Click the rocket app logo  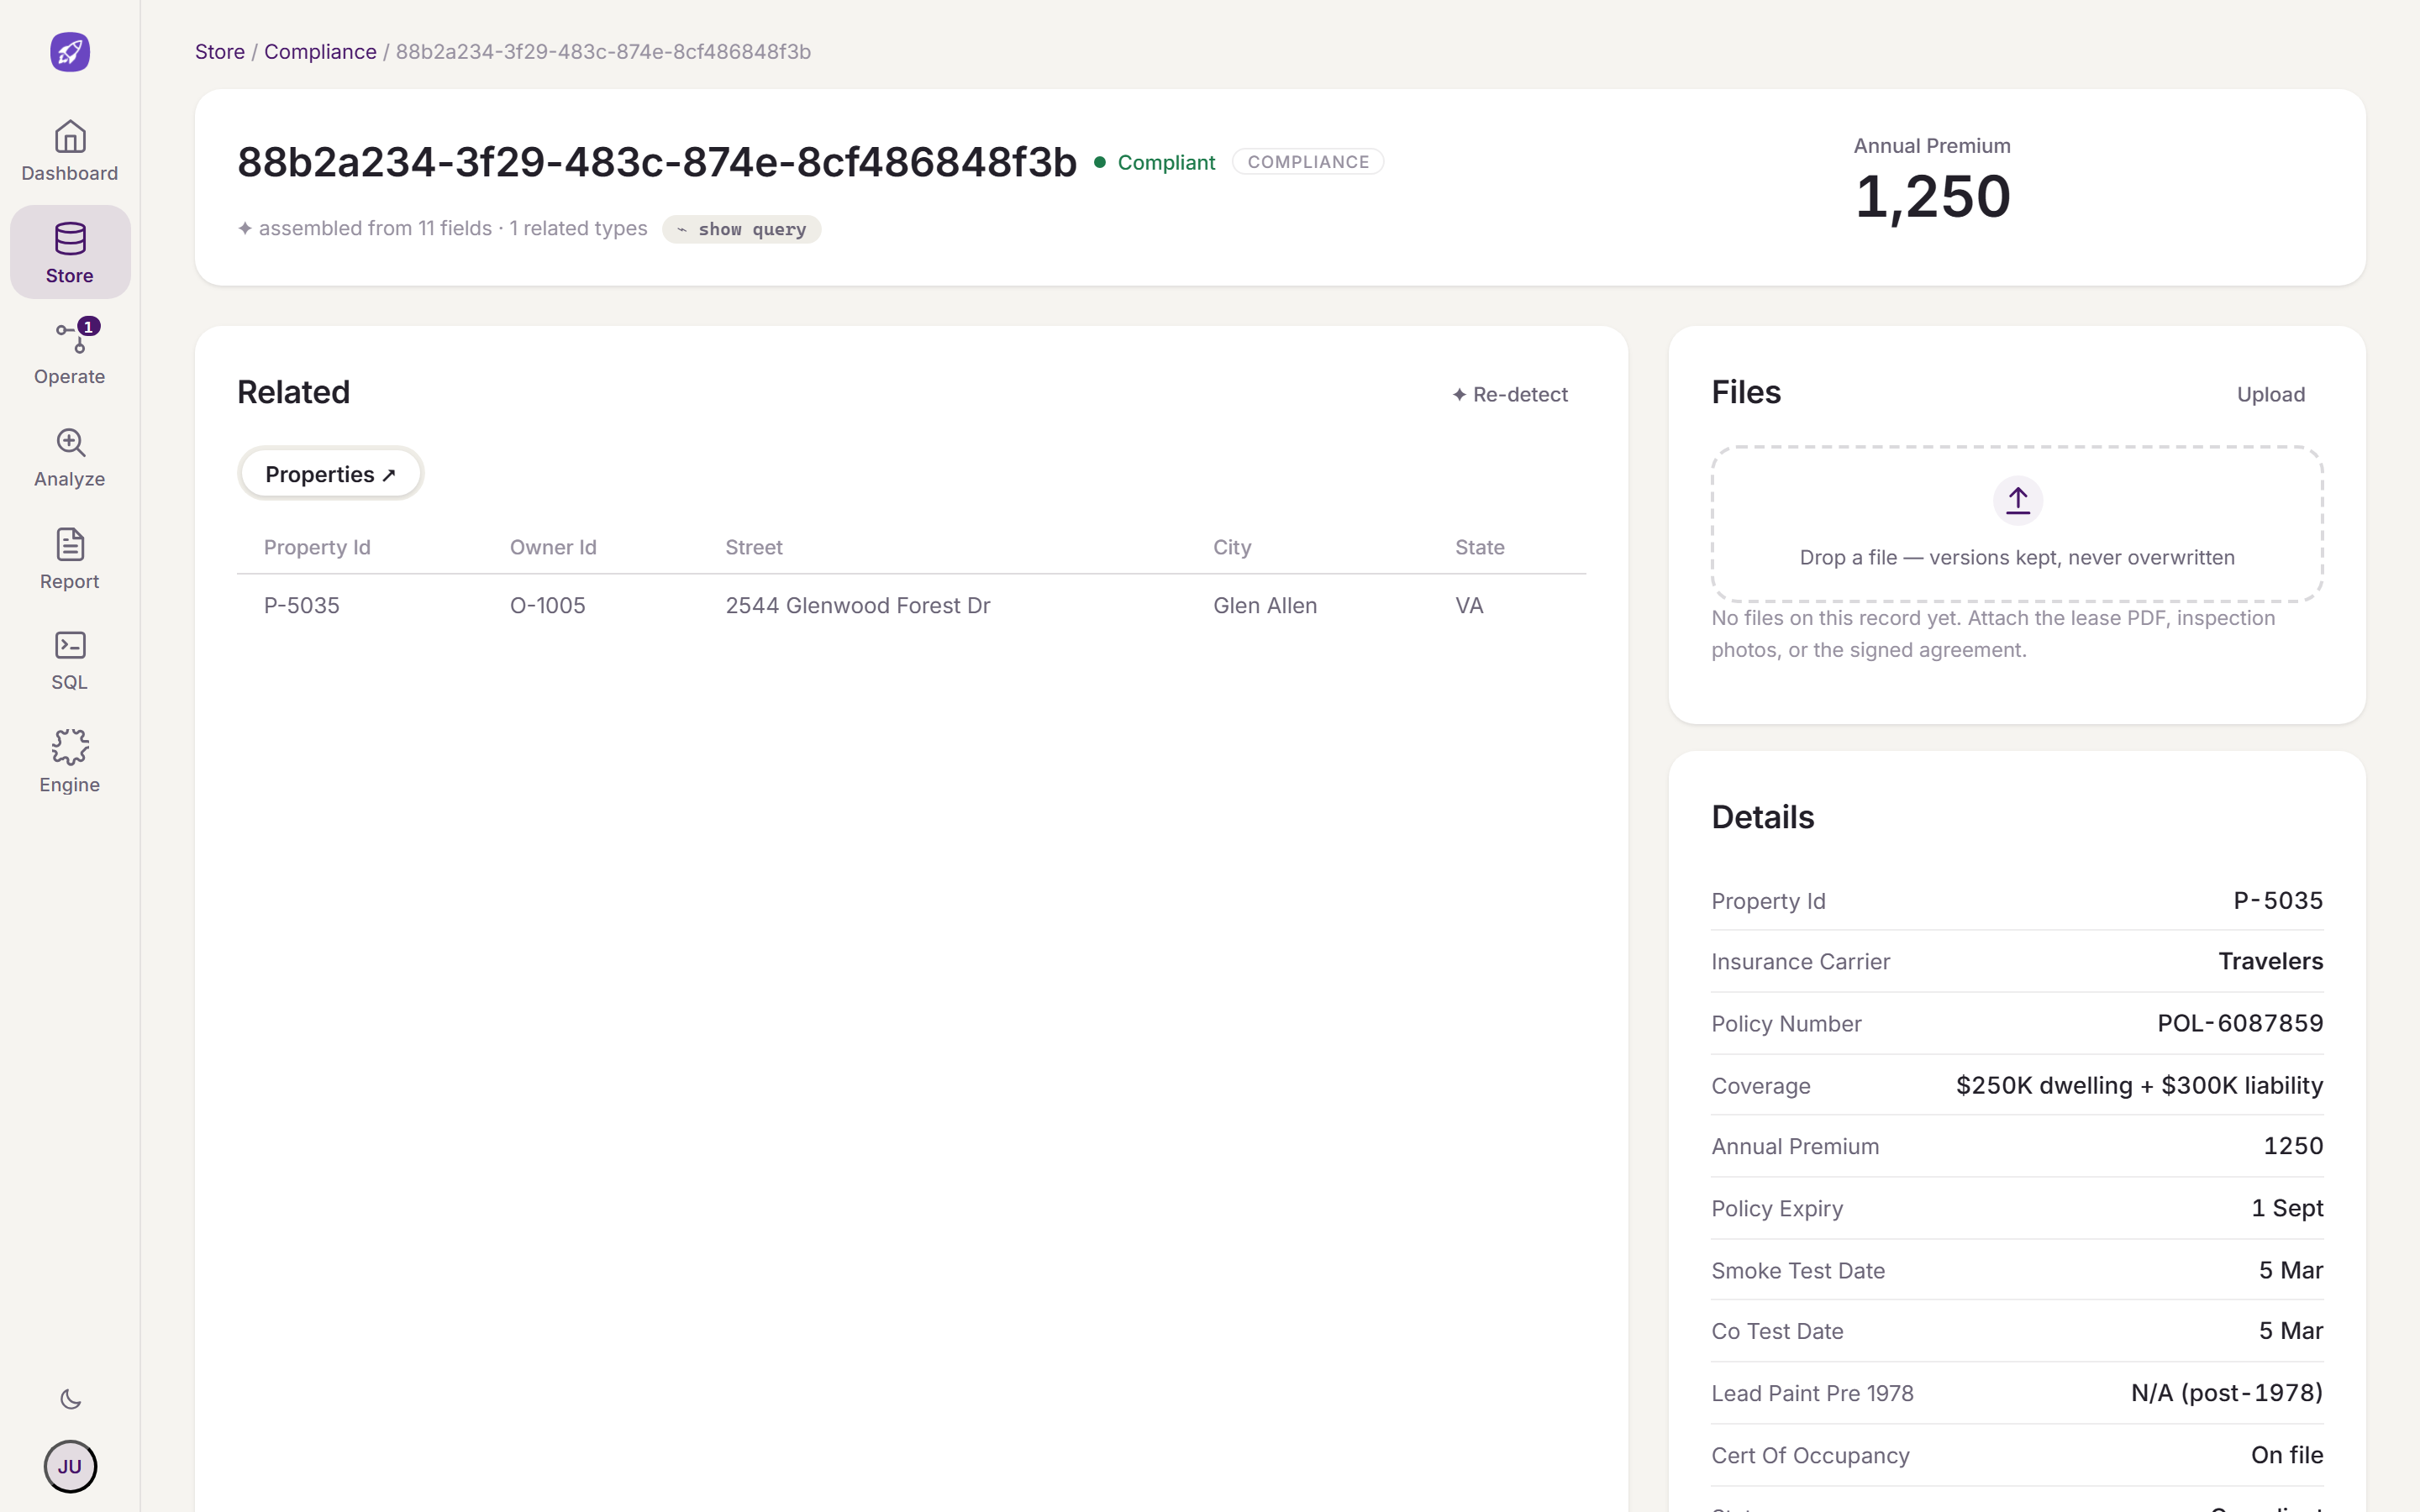[70, 52]
